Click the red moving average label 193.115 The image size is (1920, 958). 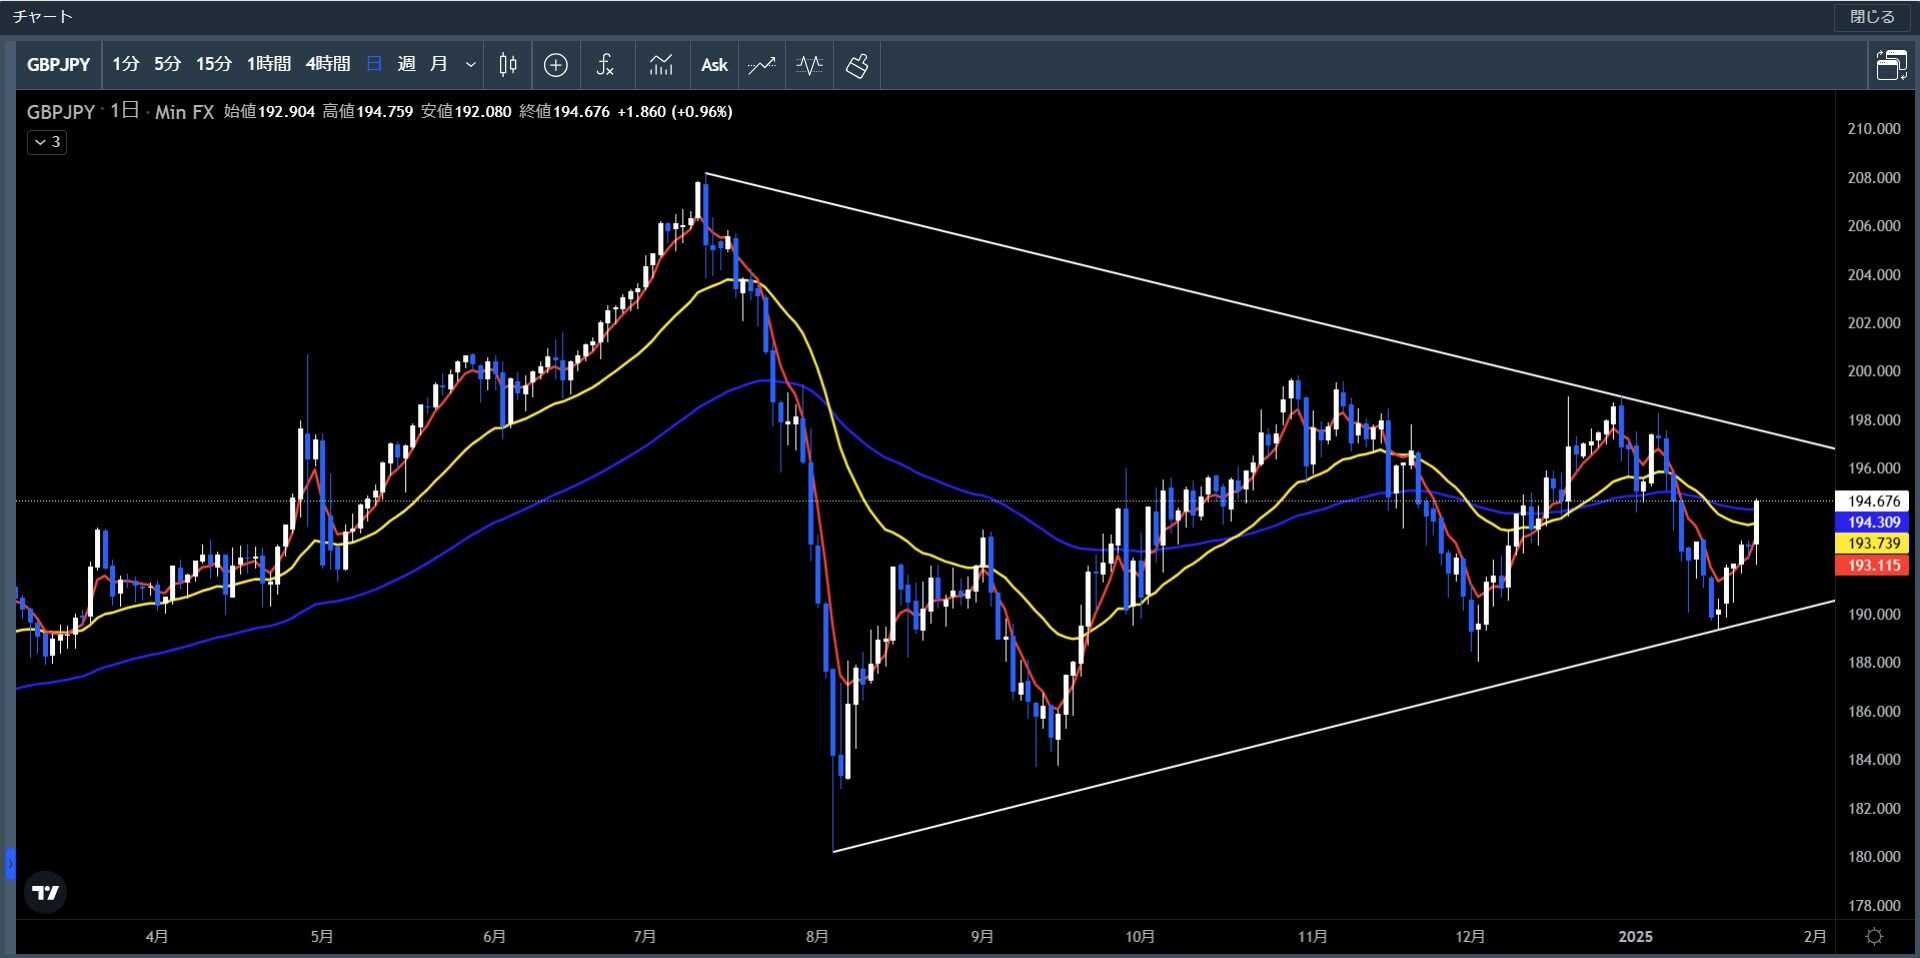pyautogui.click(x=1873, y=565)
